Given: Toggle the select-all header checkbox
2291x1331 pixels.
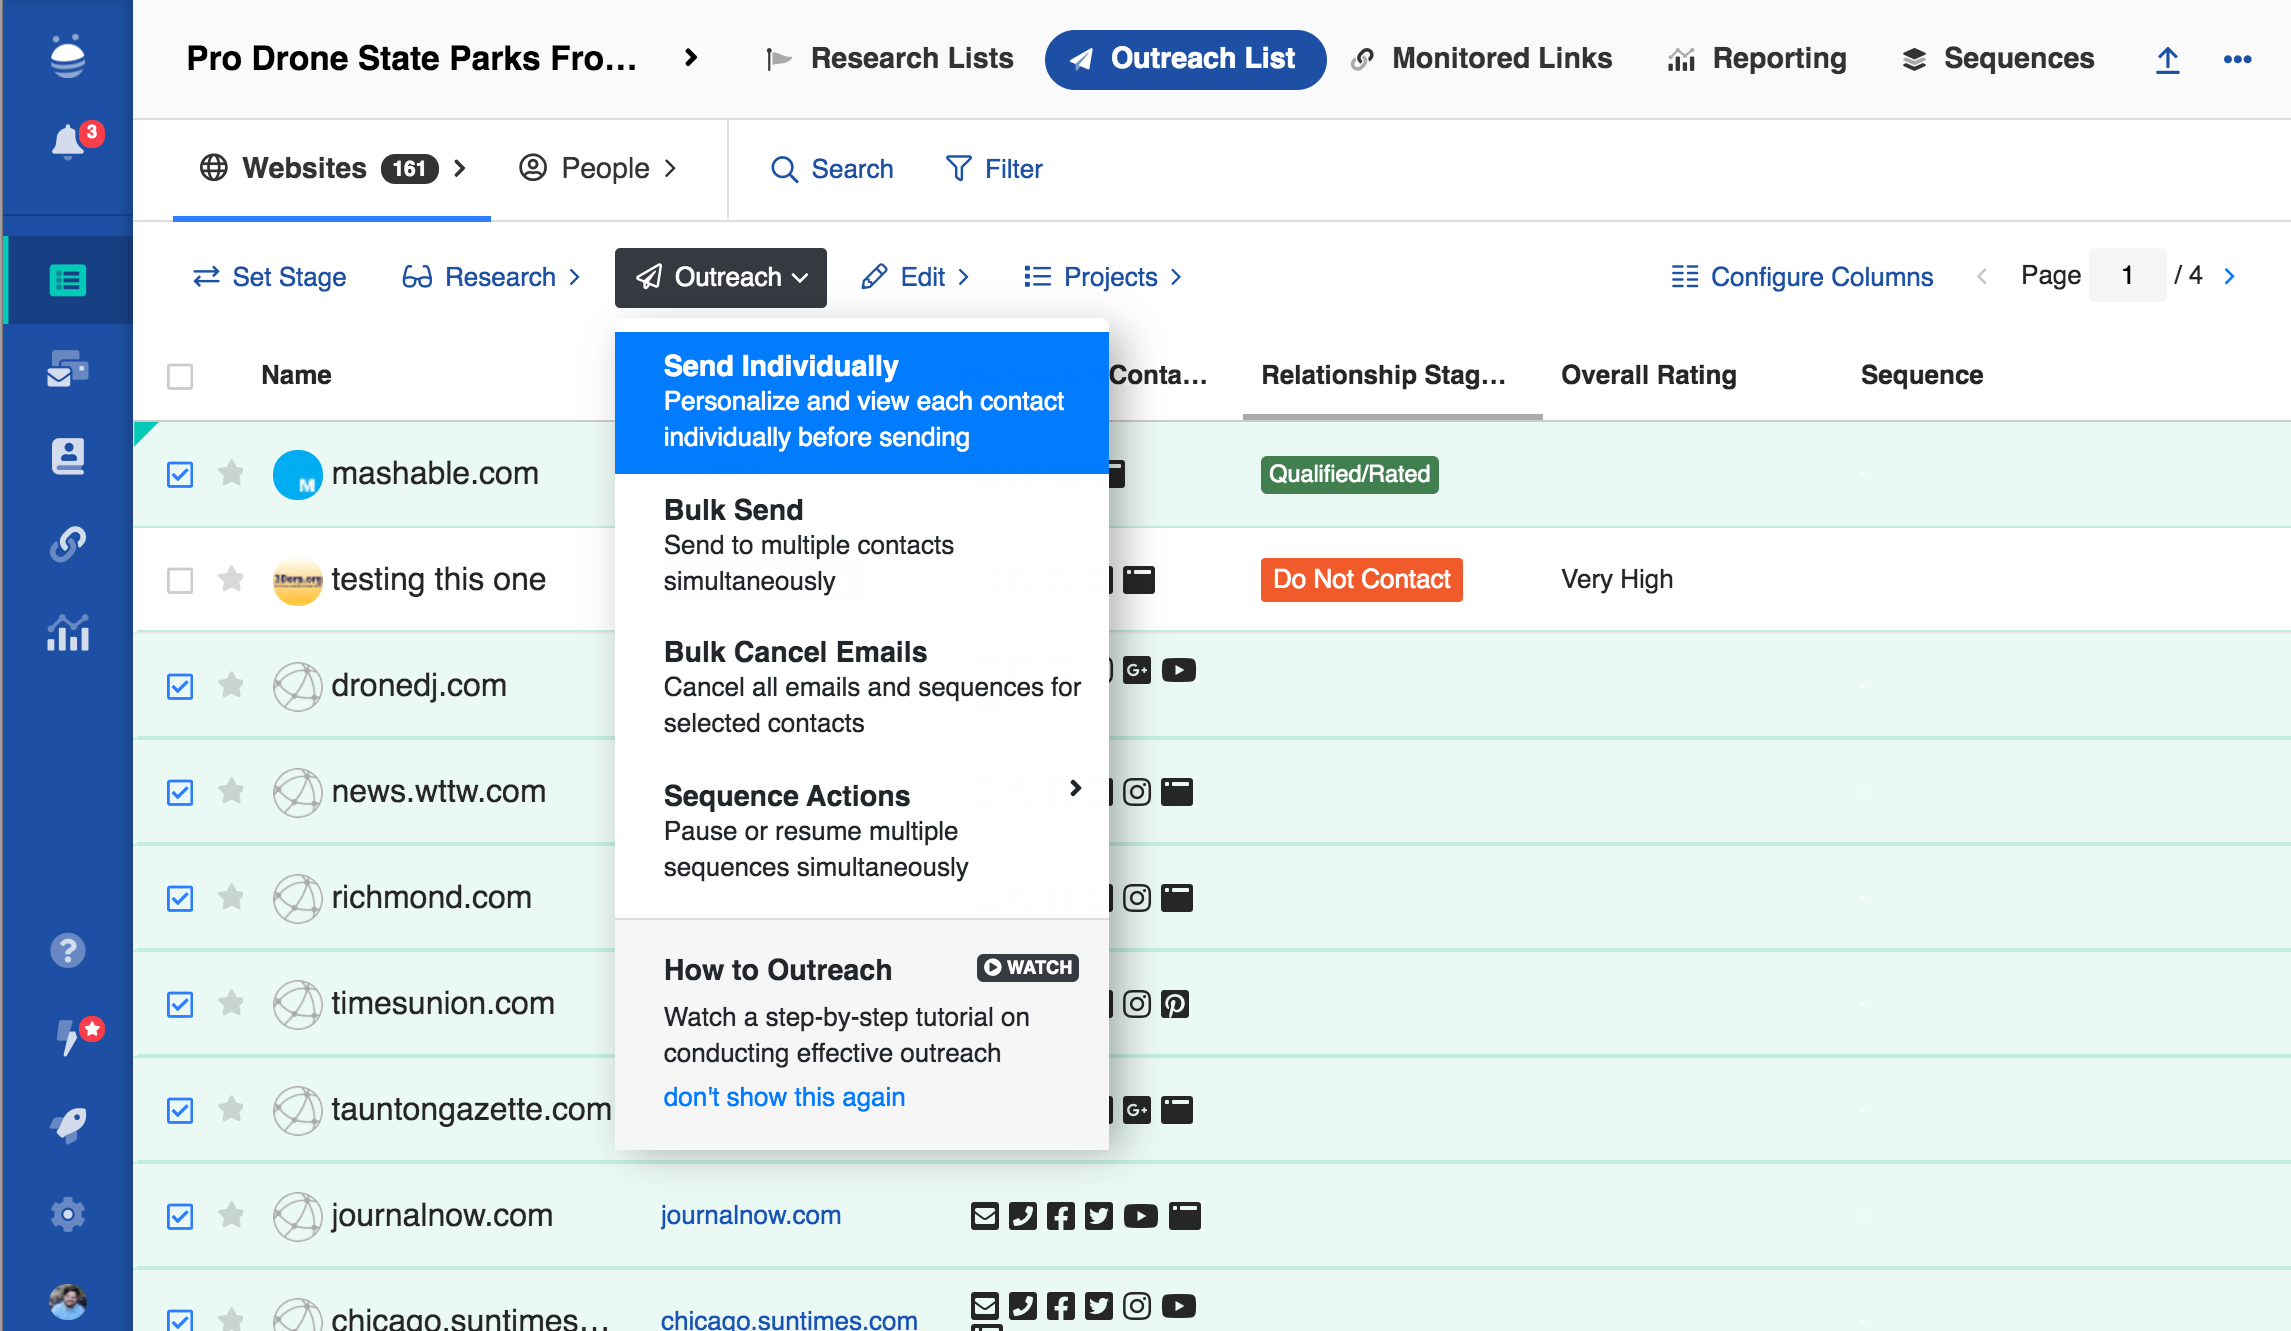Looking at the screenshot, I should pos(180,376).
